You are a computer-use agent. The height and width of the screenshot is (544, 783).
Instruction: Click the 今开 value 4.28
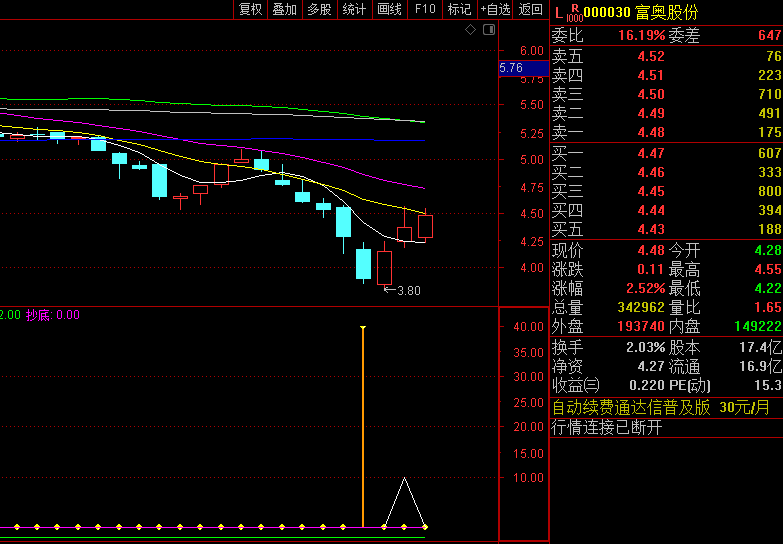pyautogui.click(x=768, y=250)
